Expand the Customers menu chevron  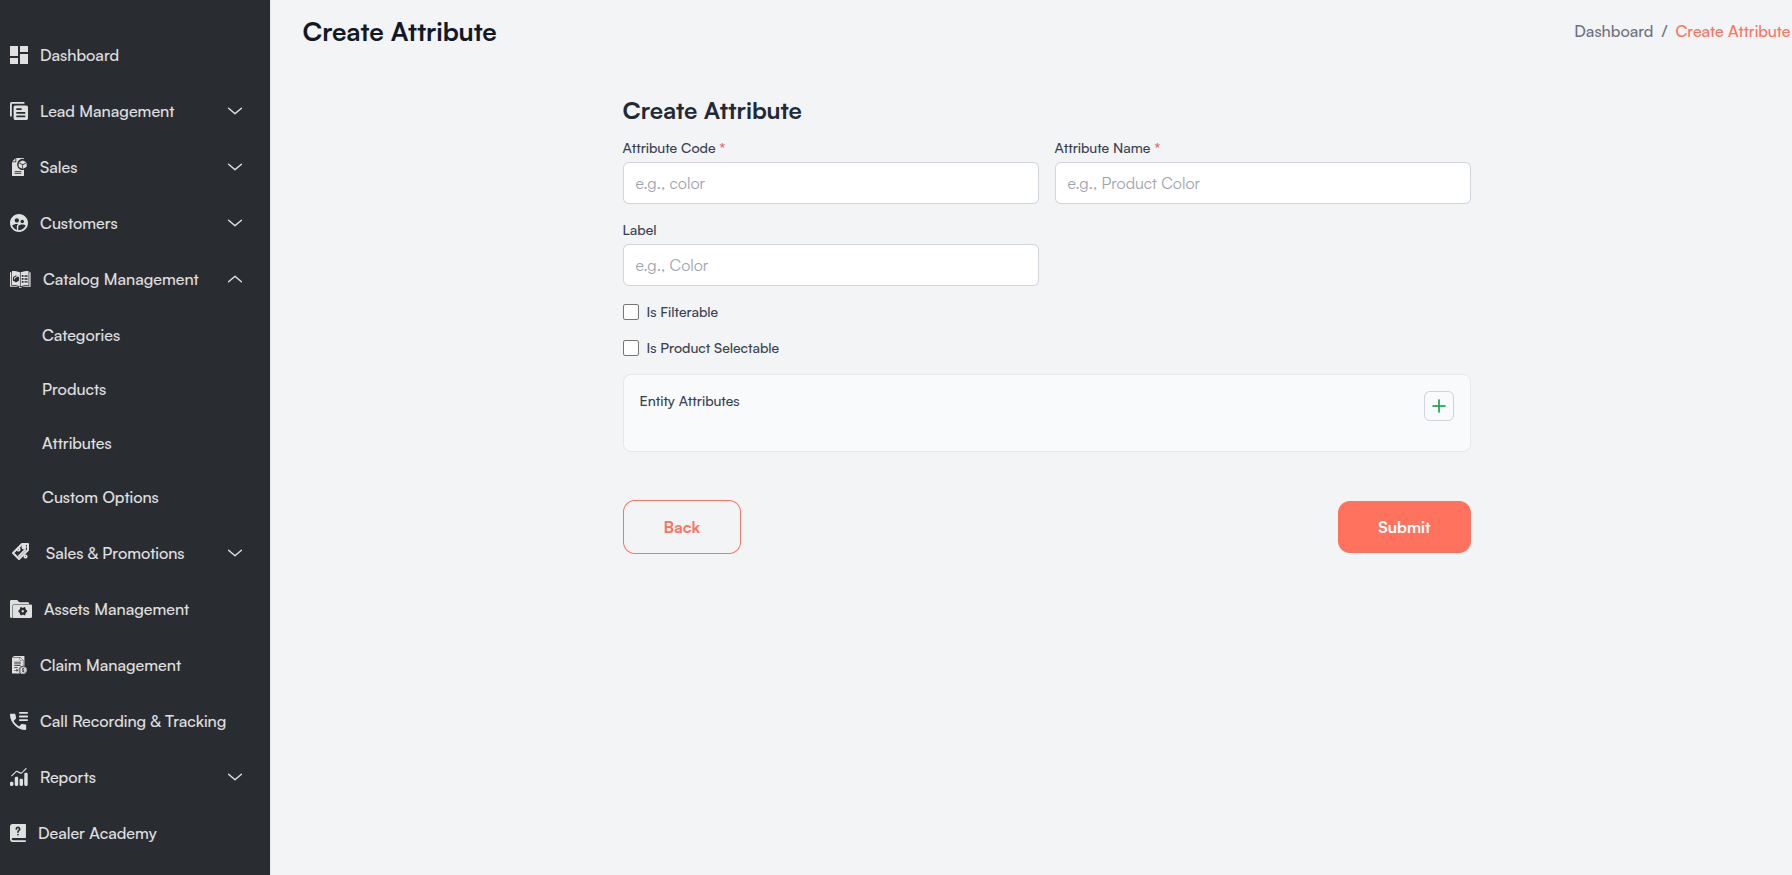tap(235, 223)
